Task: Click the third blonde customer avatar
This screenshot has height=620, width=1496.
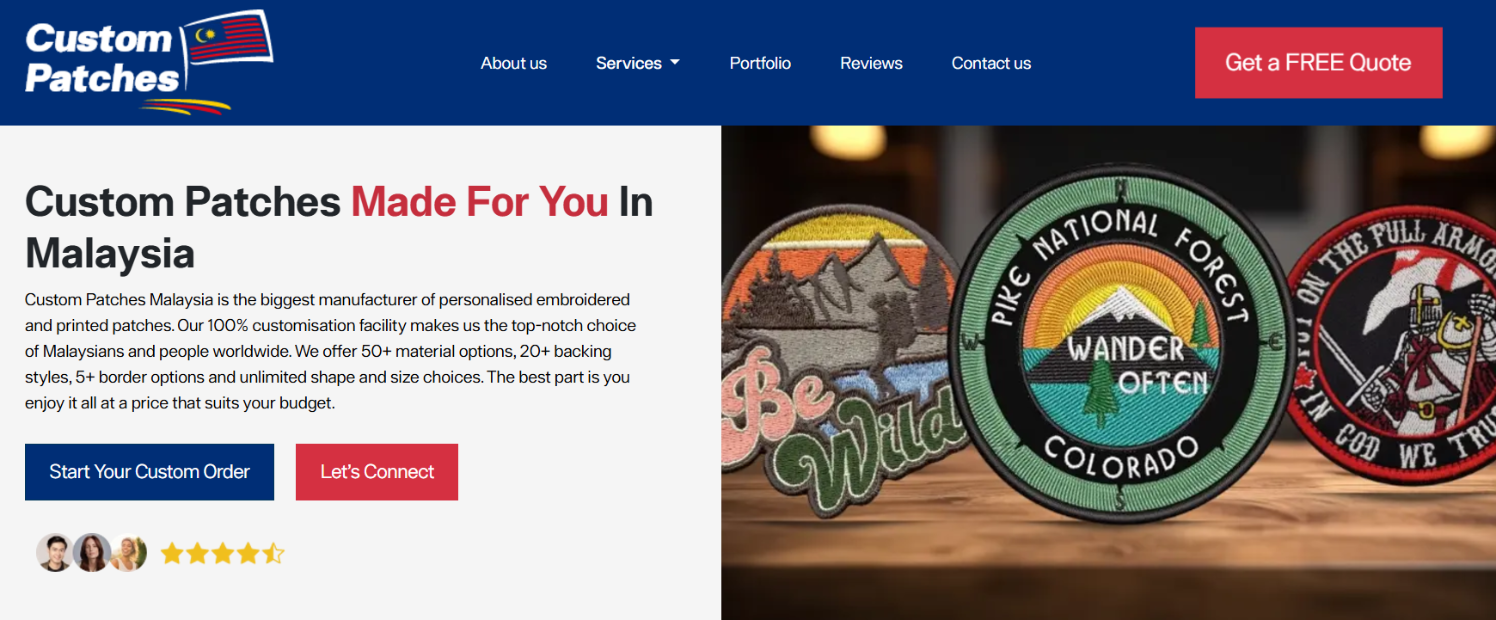Action: (x=130, y=552)
